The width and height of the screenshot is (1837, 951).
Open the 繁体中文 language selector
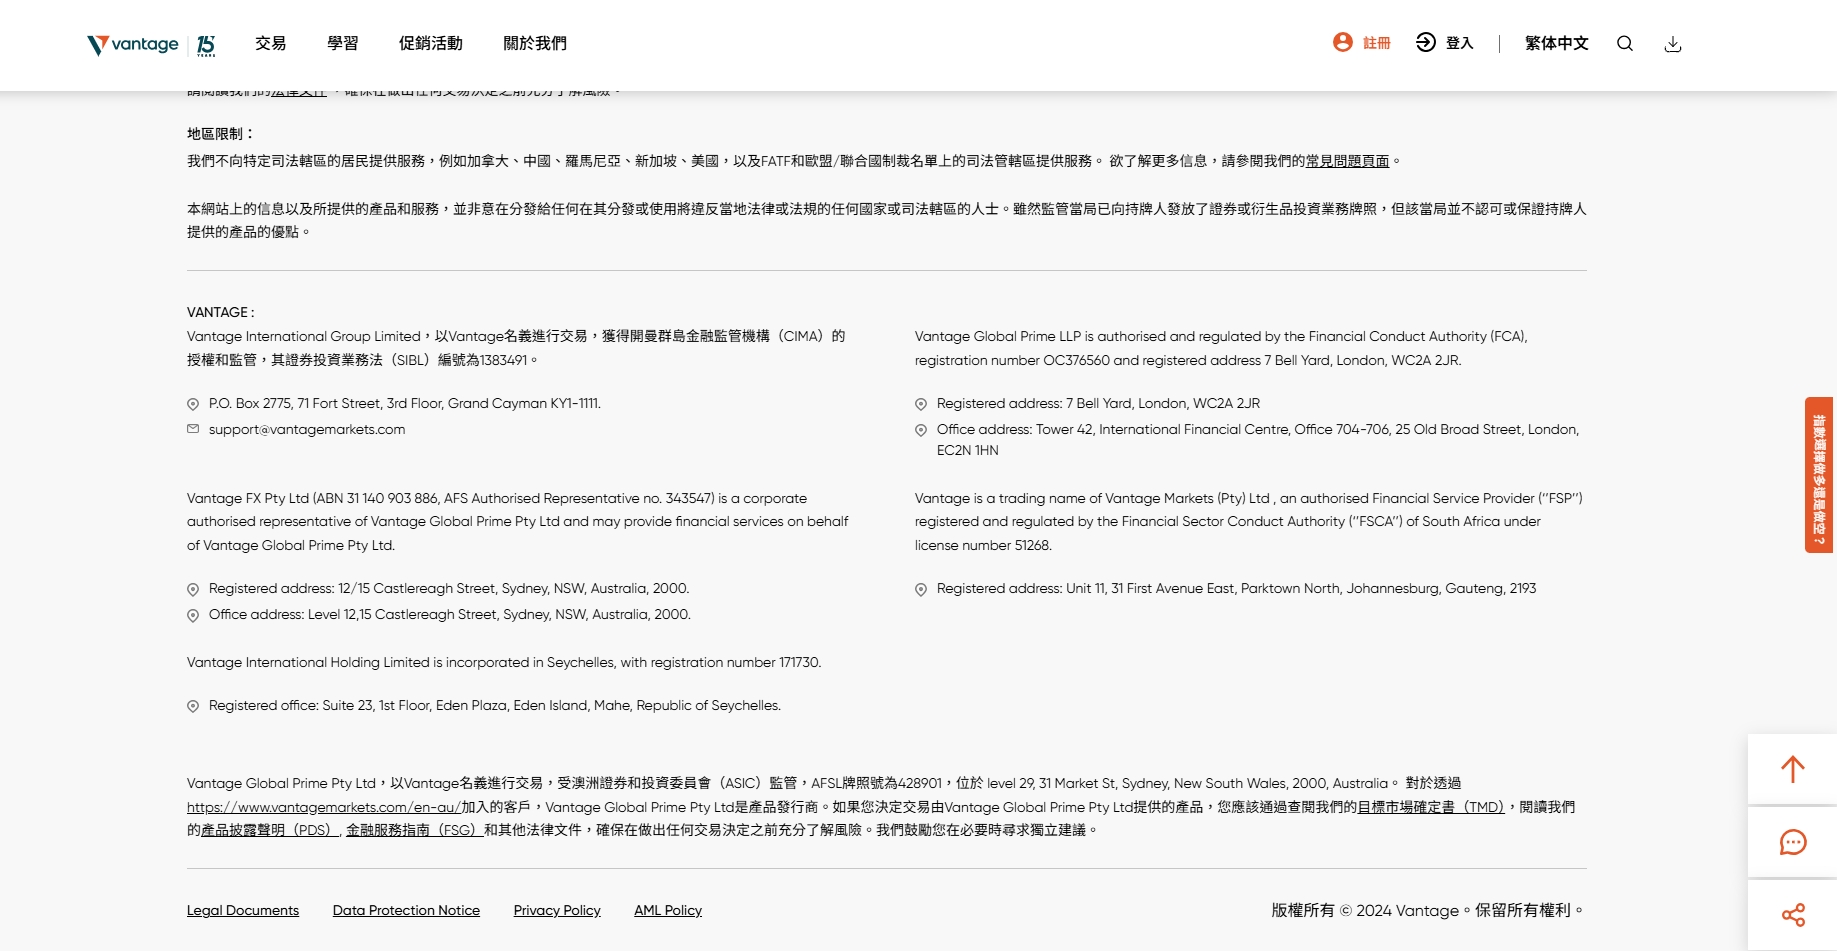click(1556, 43)
